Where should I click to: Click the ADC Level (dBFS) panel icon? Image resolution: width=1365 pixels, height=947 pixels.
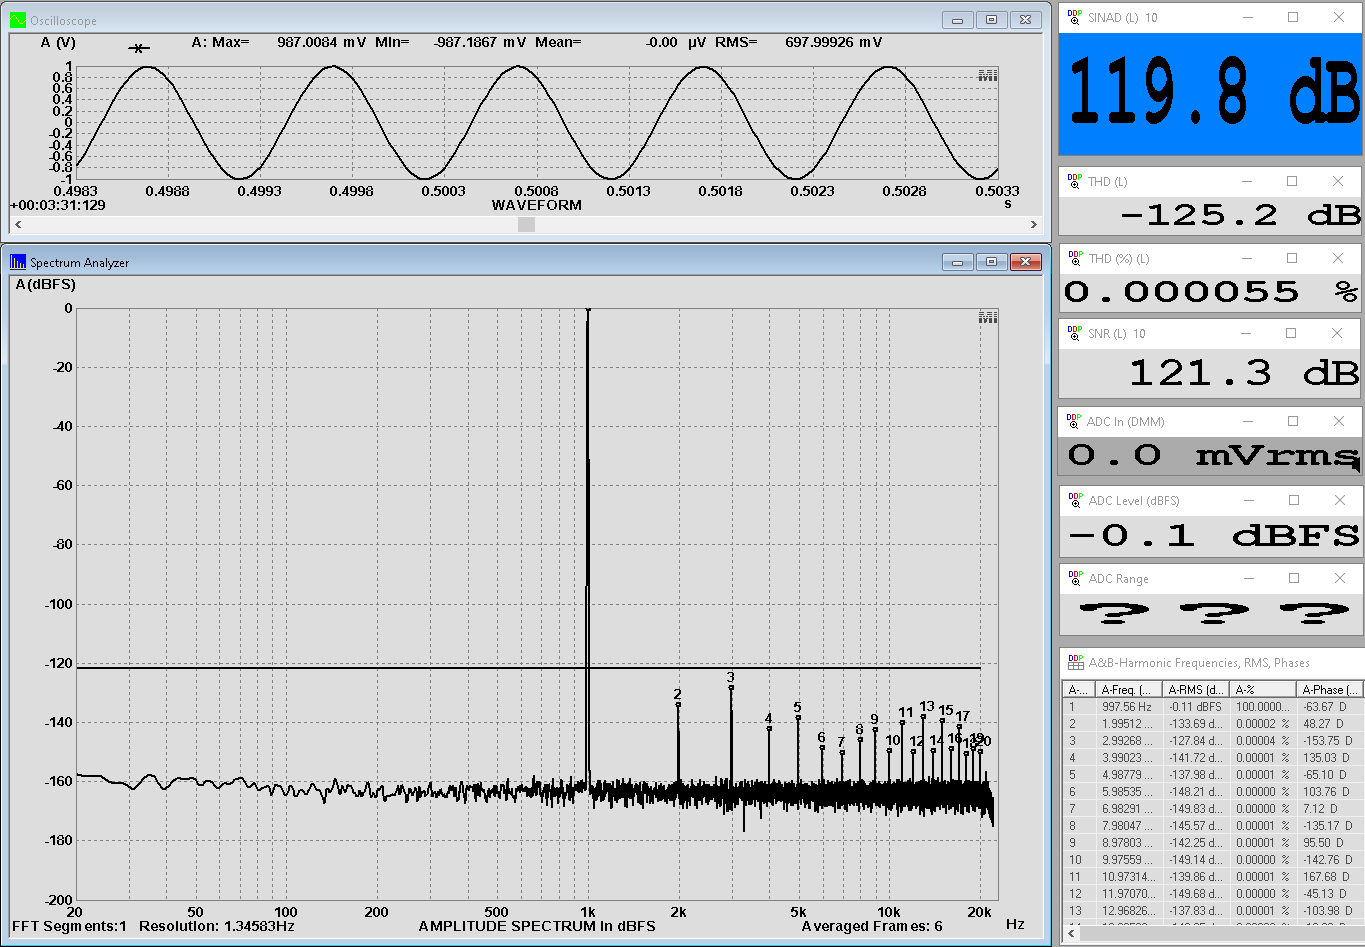tap(1075, 500)
